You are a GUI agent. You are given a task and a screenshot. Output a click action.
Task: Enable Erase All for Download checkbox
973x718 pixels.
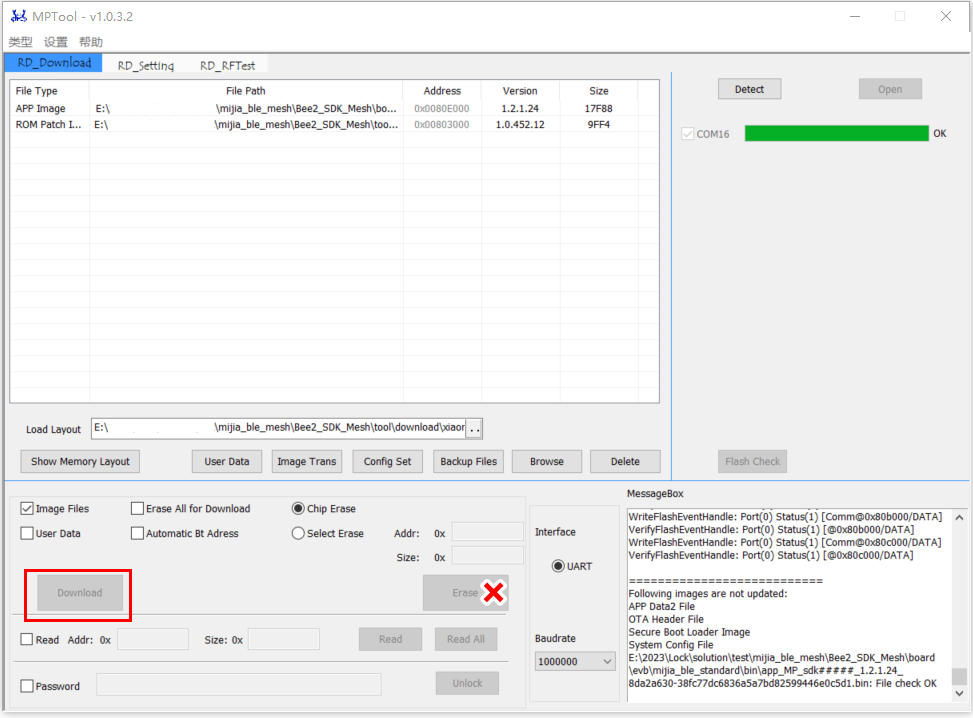[137, 509]
